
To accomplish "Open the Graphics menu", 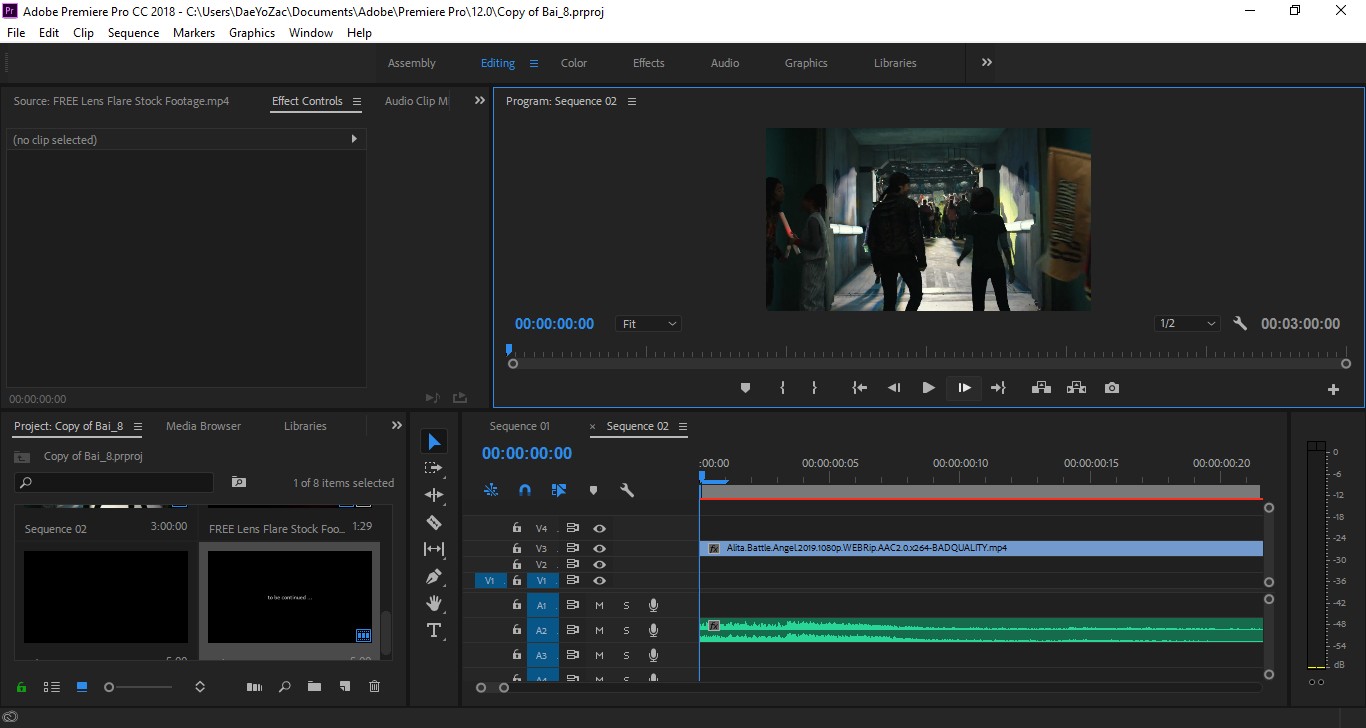I will point(252,33).
